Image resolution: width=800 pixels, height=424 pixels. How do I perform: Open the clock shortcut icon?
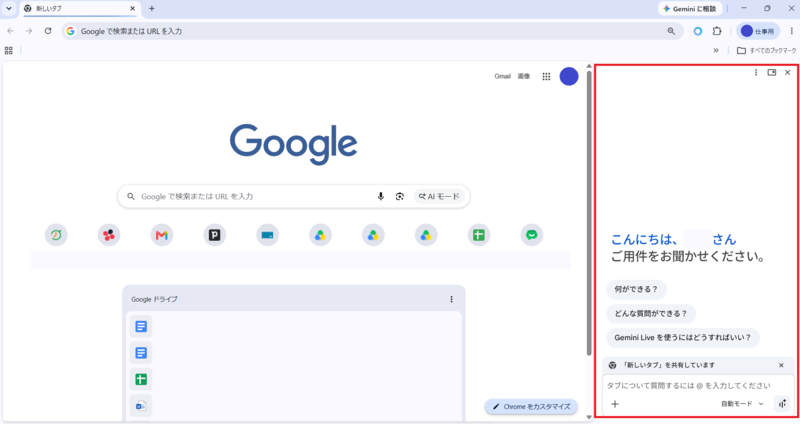click(x=56, y=235)
